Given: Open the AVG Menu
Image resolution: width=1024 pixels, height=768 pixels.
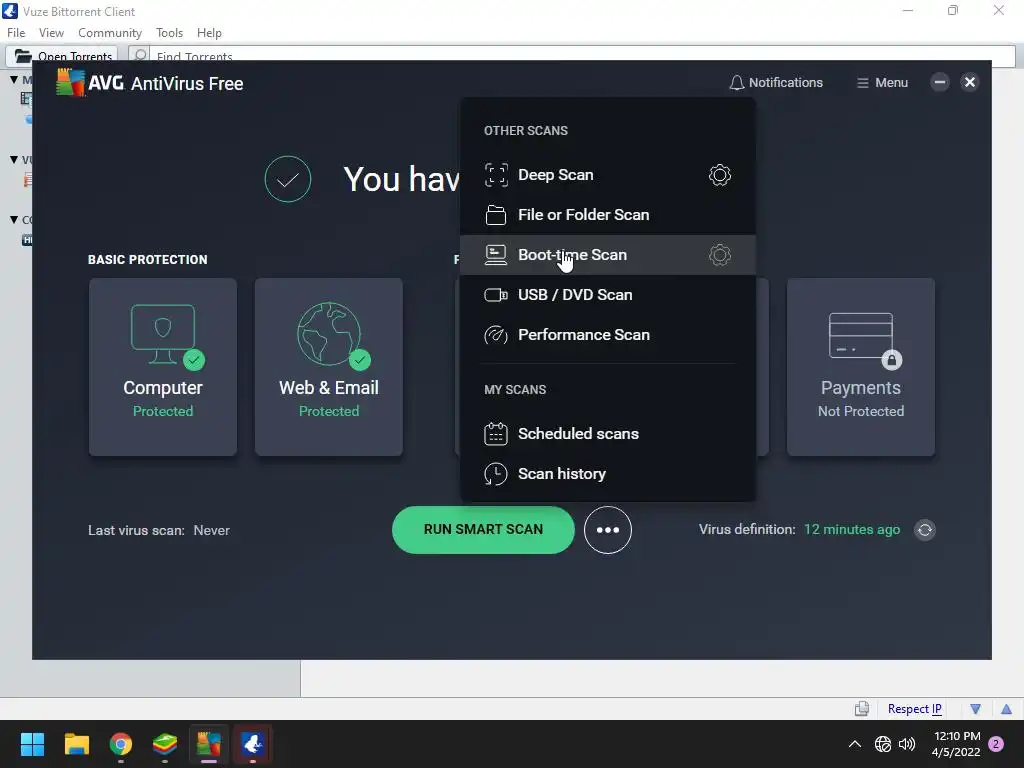Looking at the screenshot, I should 882,83.
